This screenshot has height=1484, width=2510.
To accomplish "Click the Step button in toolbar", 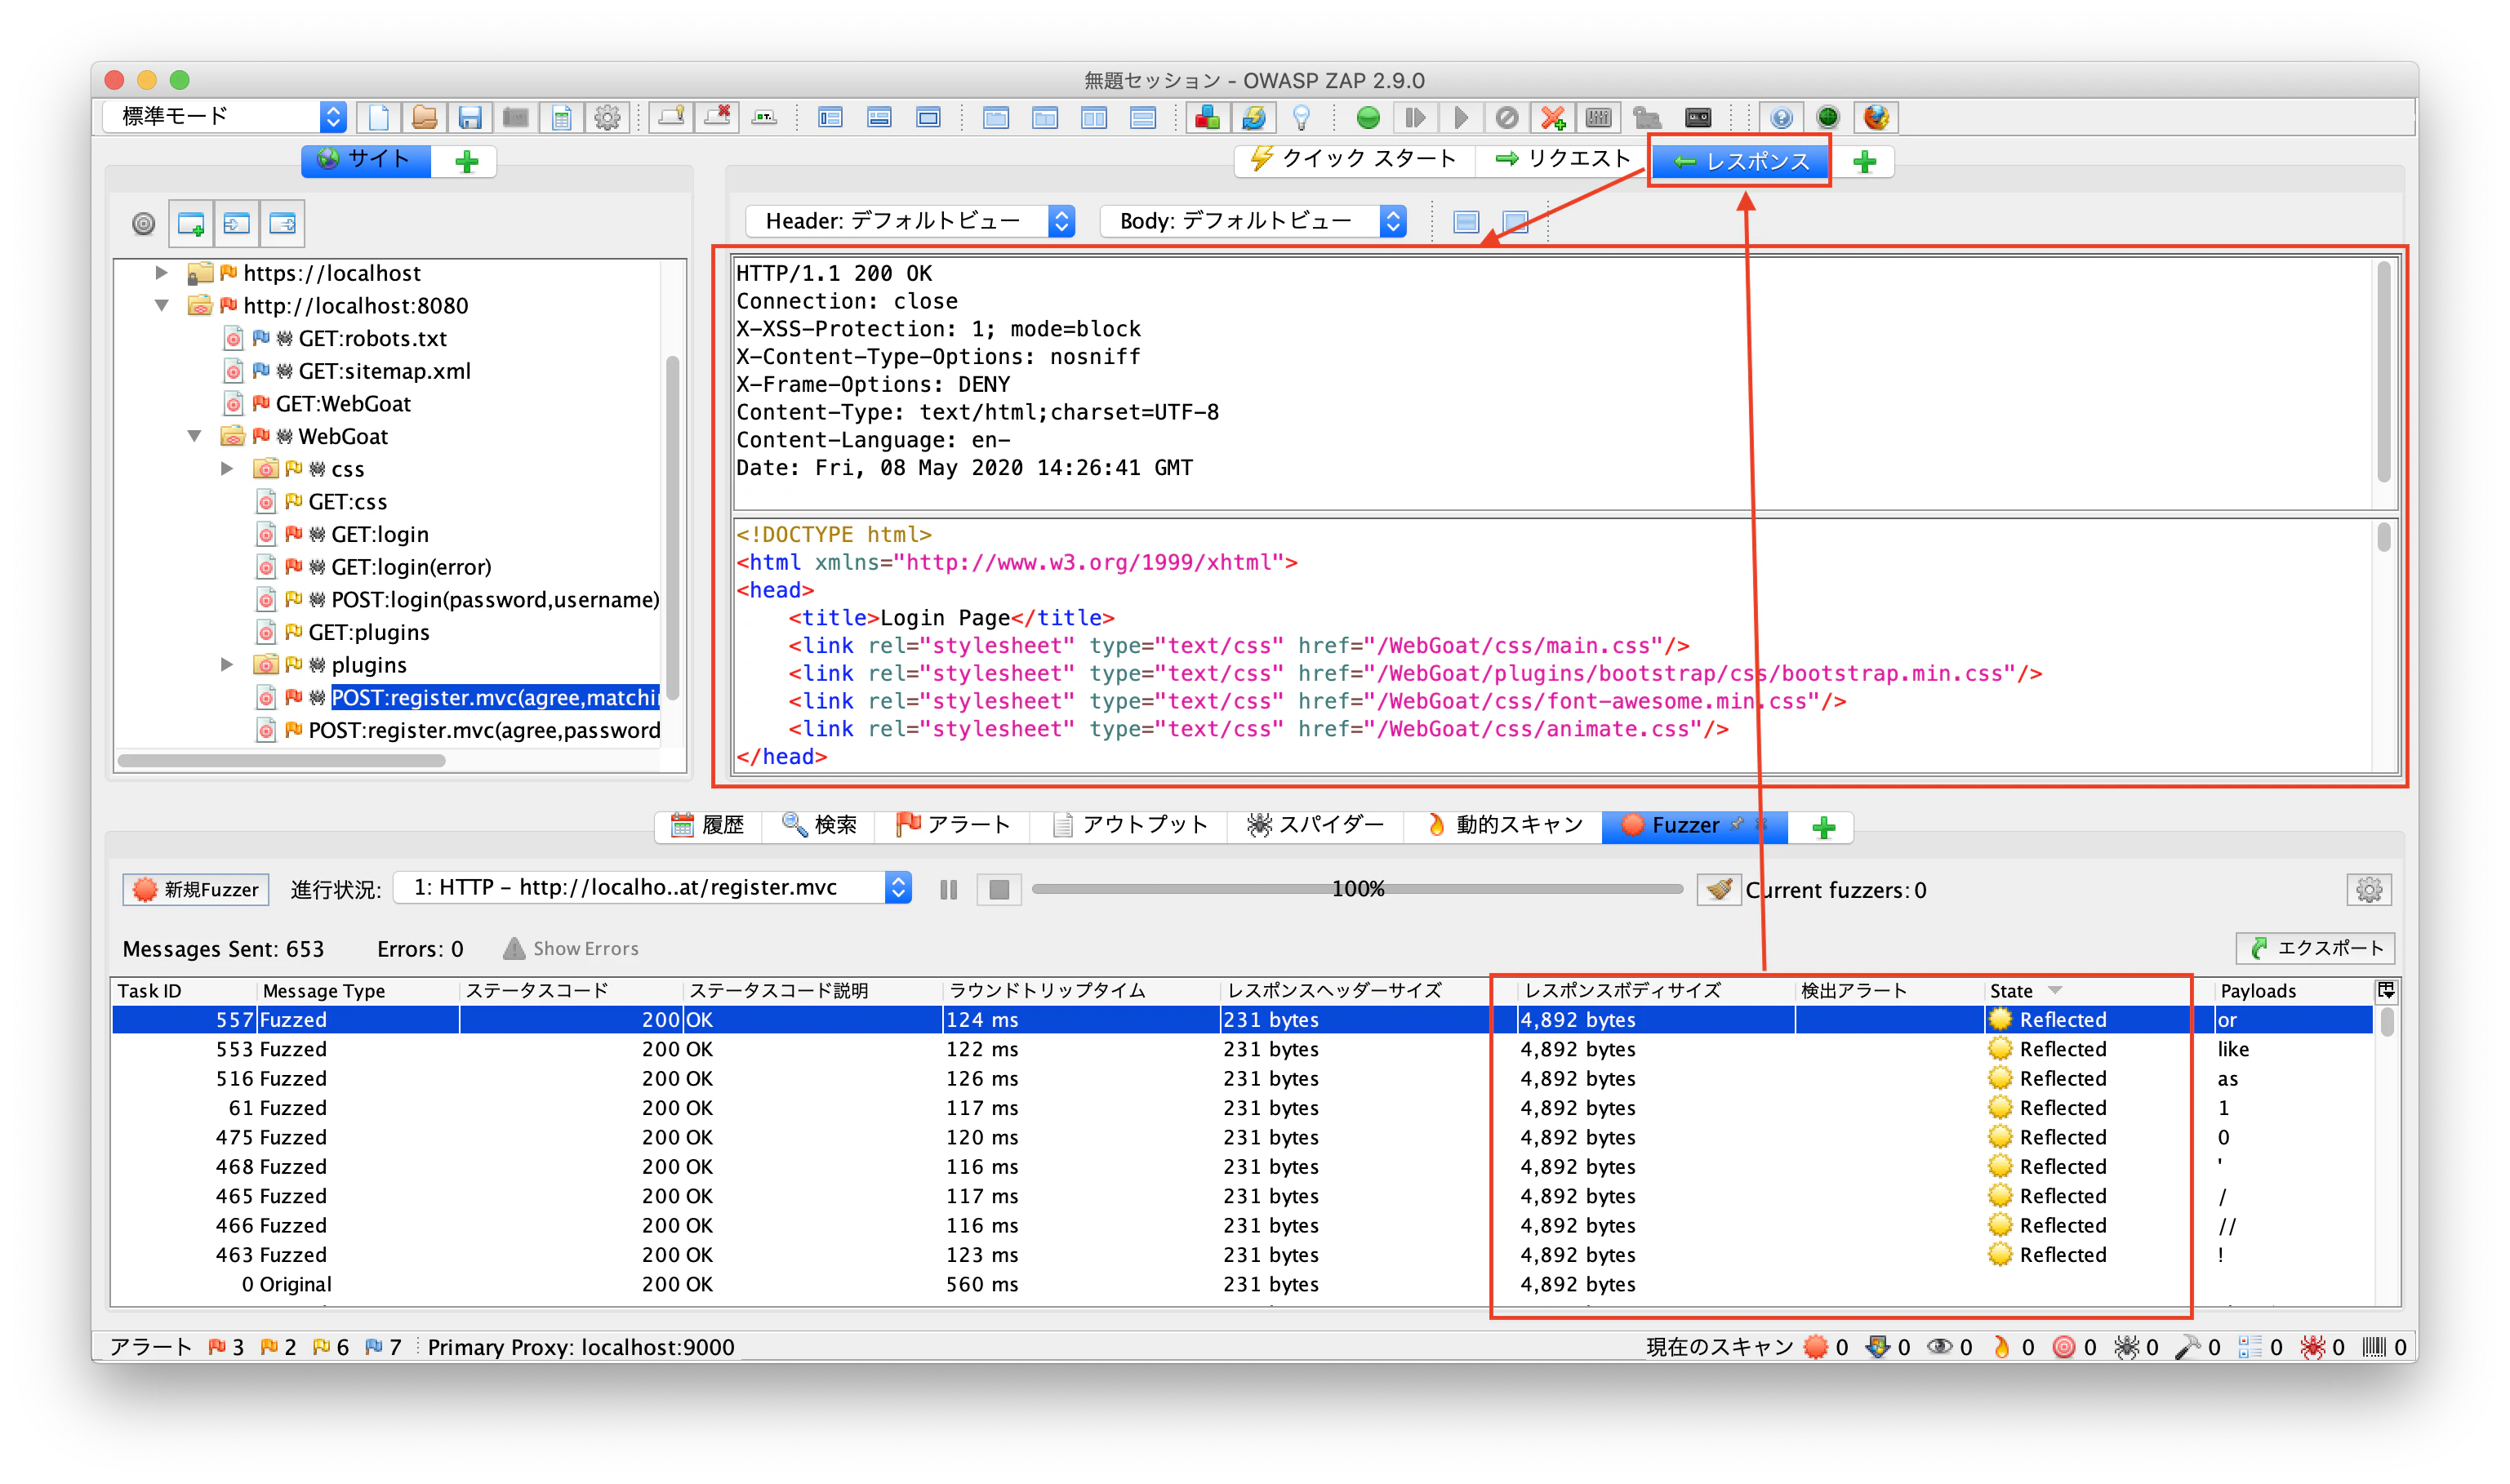I will 1415,118.
